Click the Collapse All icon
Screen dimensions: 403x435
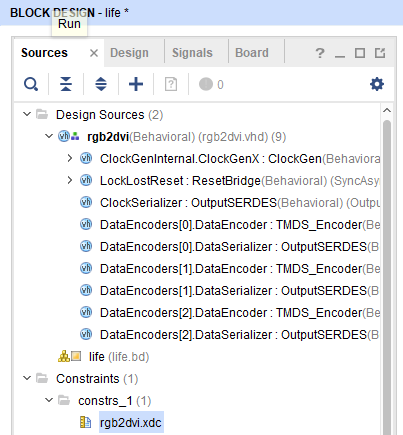(x=66, y=84)
